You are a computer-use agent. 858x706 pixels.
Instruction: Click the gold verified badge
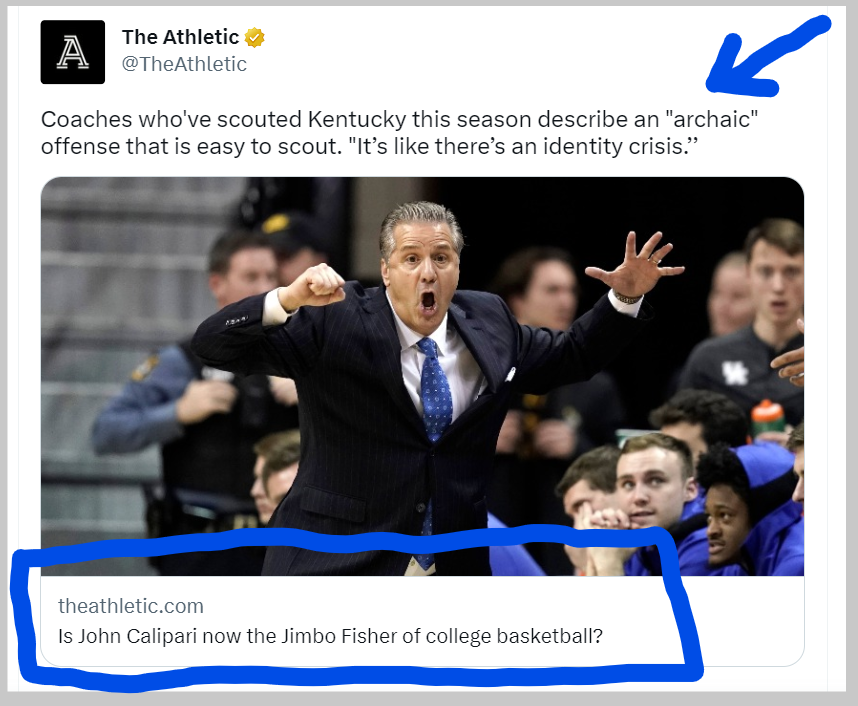pyautogui.click(x=255, y=38)
